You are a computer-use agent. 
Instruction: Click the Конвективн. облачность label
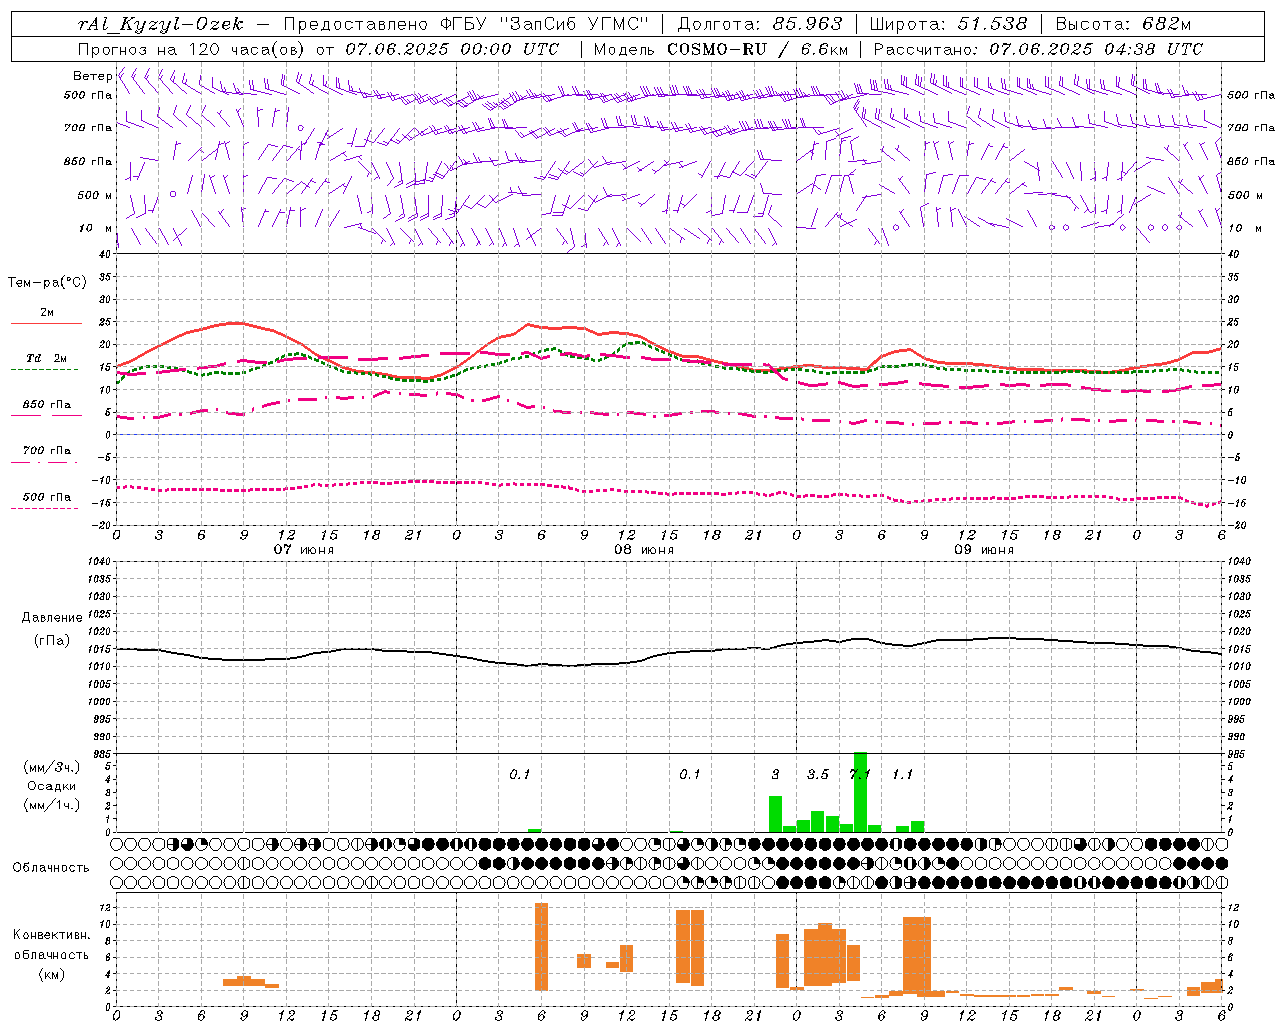tap(51, 945)
